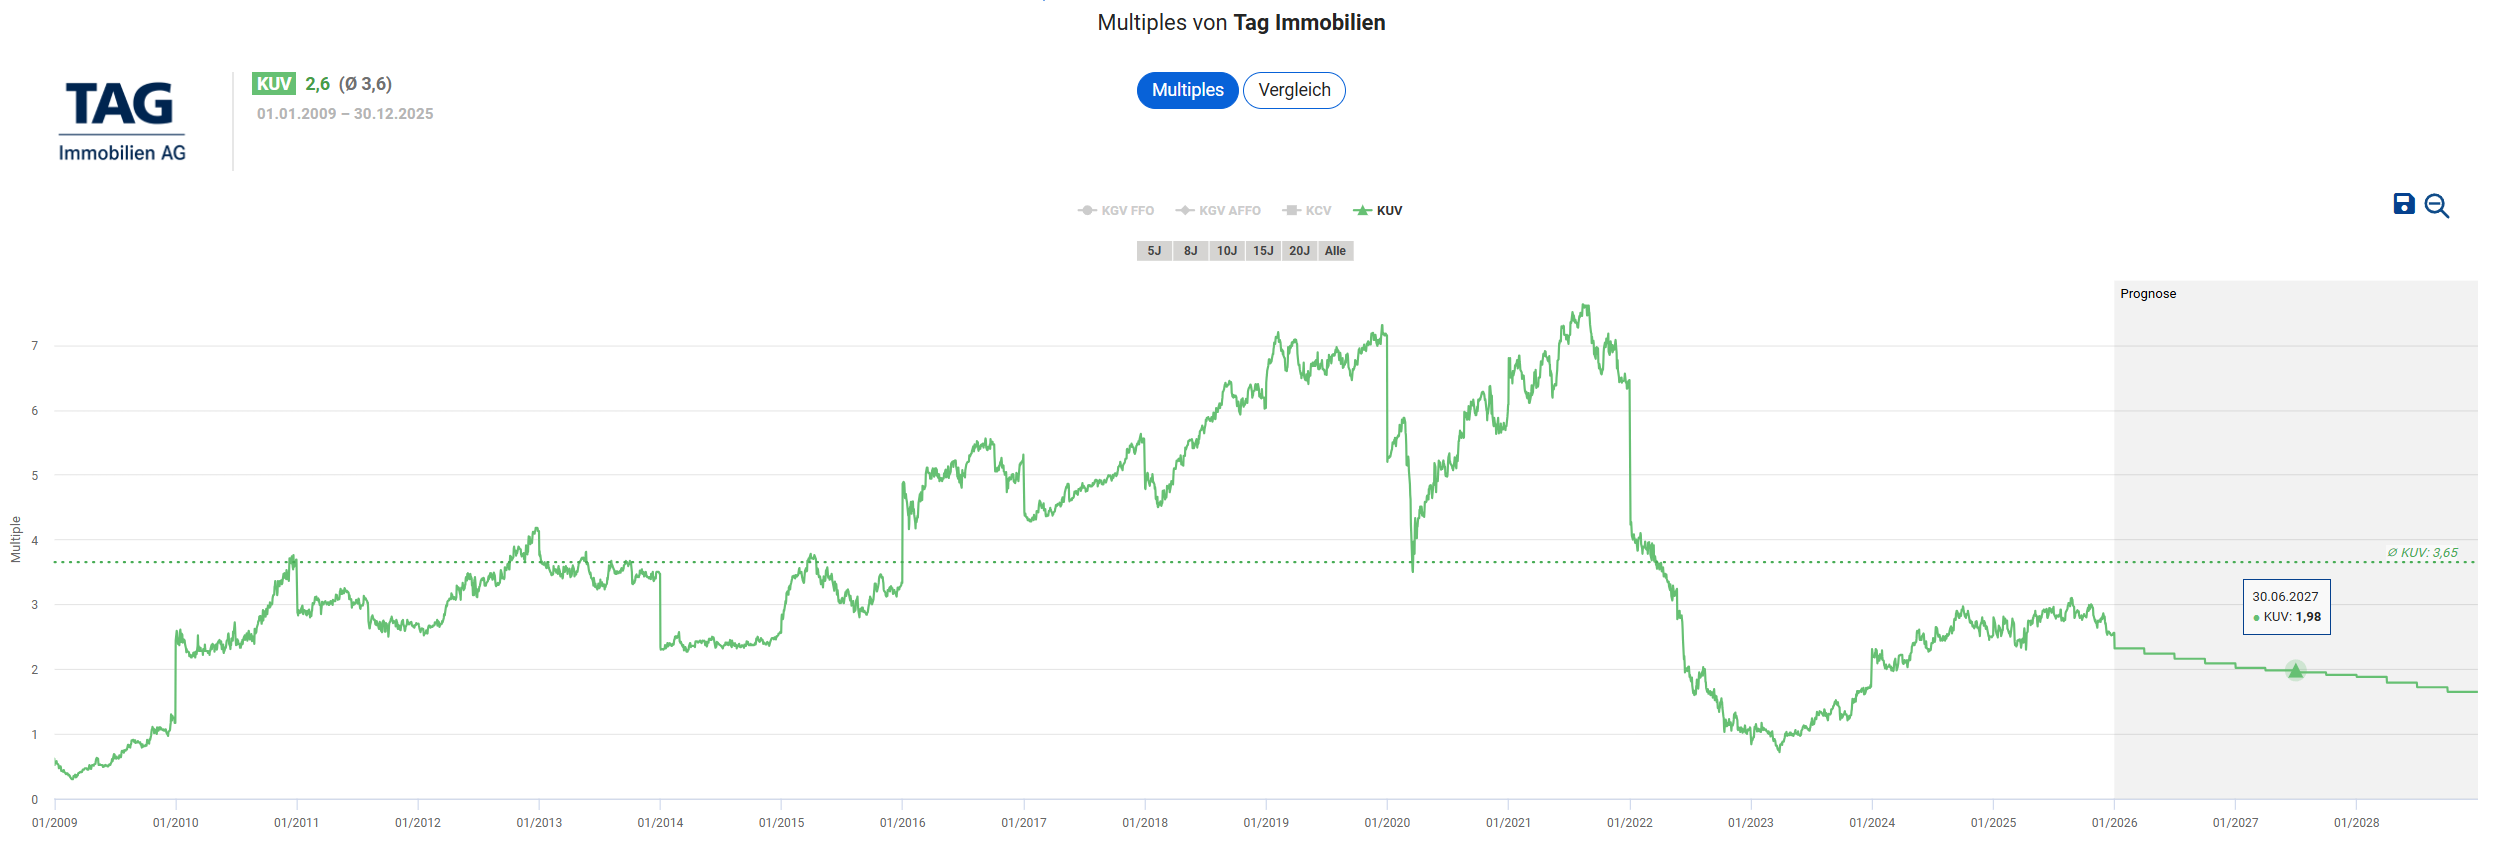Click the zoom out magnifier icon

pyautogui.click(x=2437, y=206)
